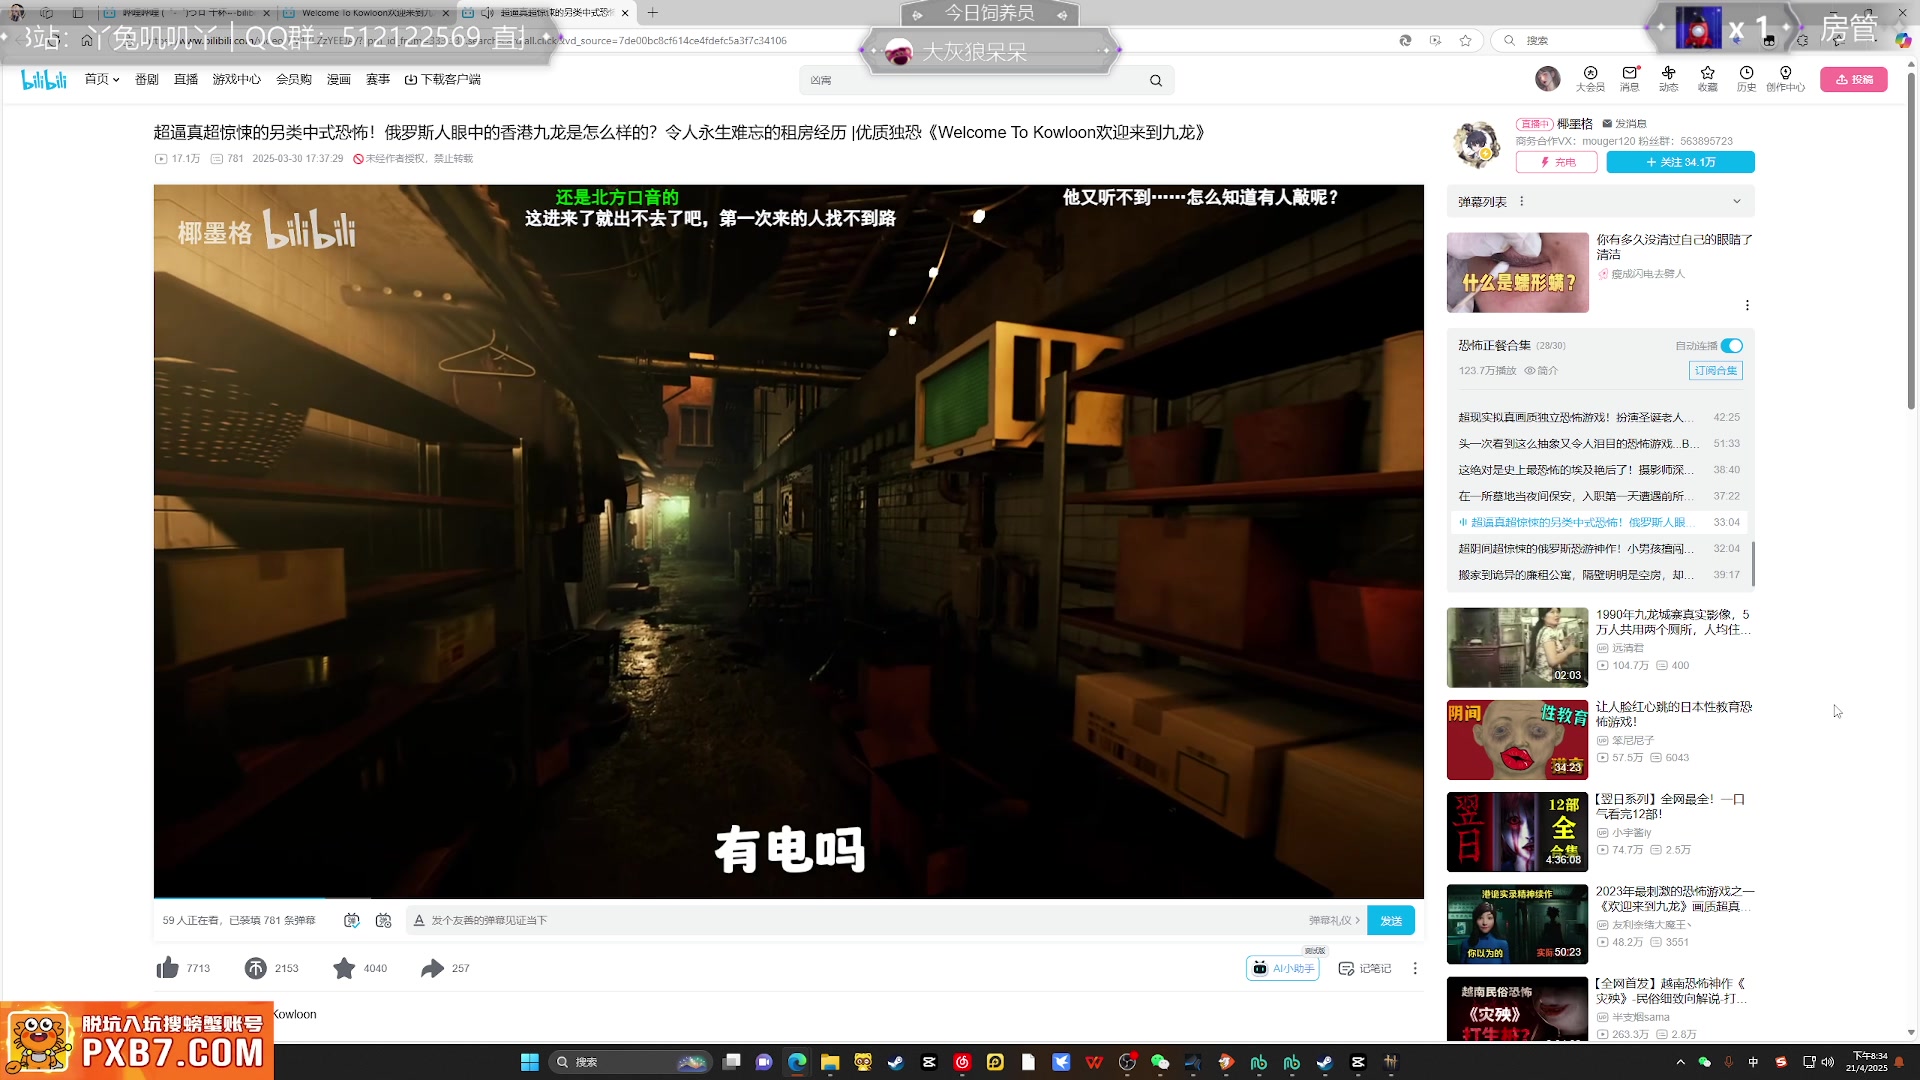Select playlist item with duration 32:04
Screen dimensions: 1920x1080
(x=1599, y=549)
